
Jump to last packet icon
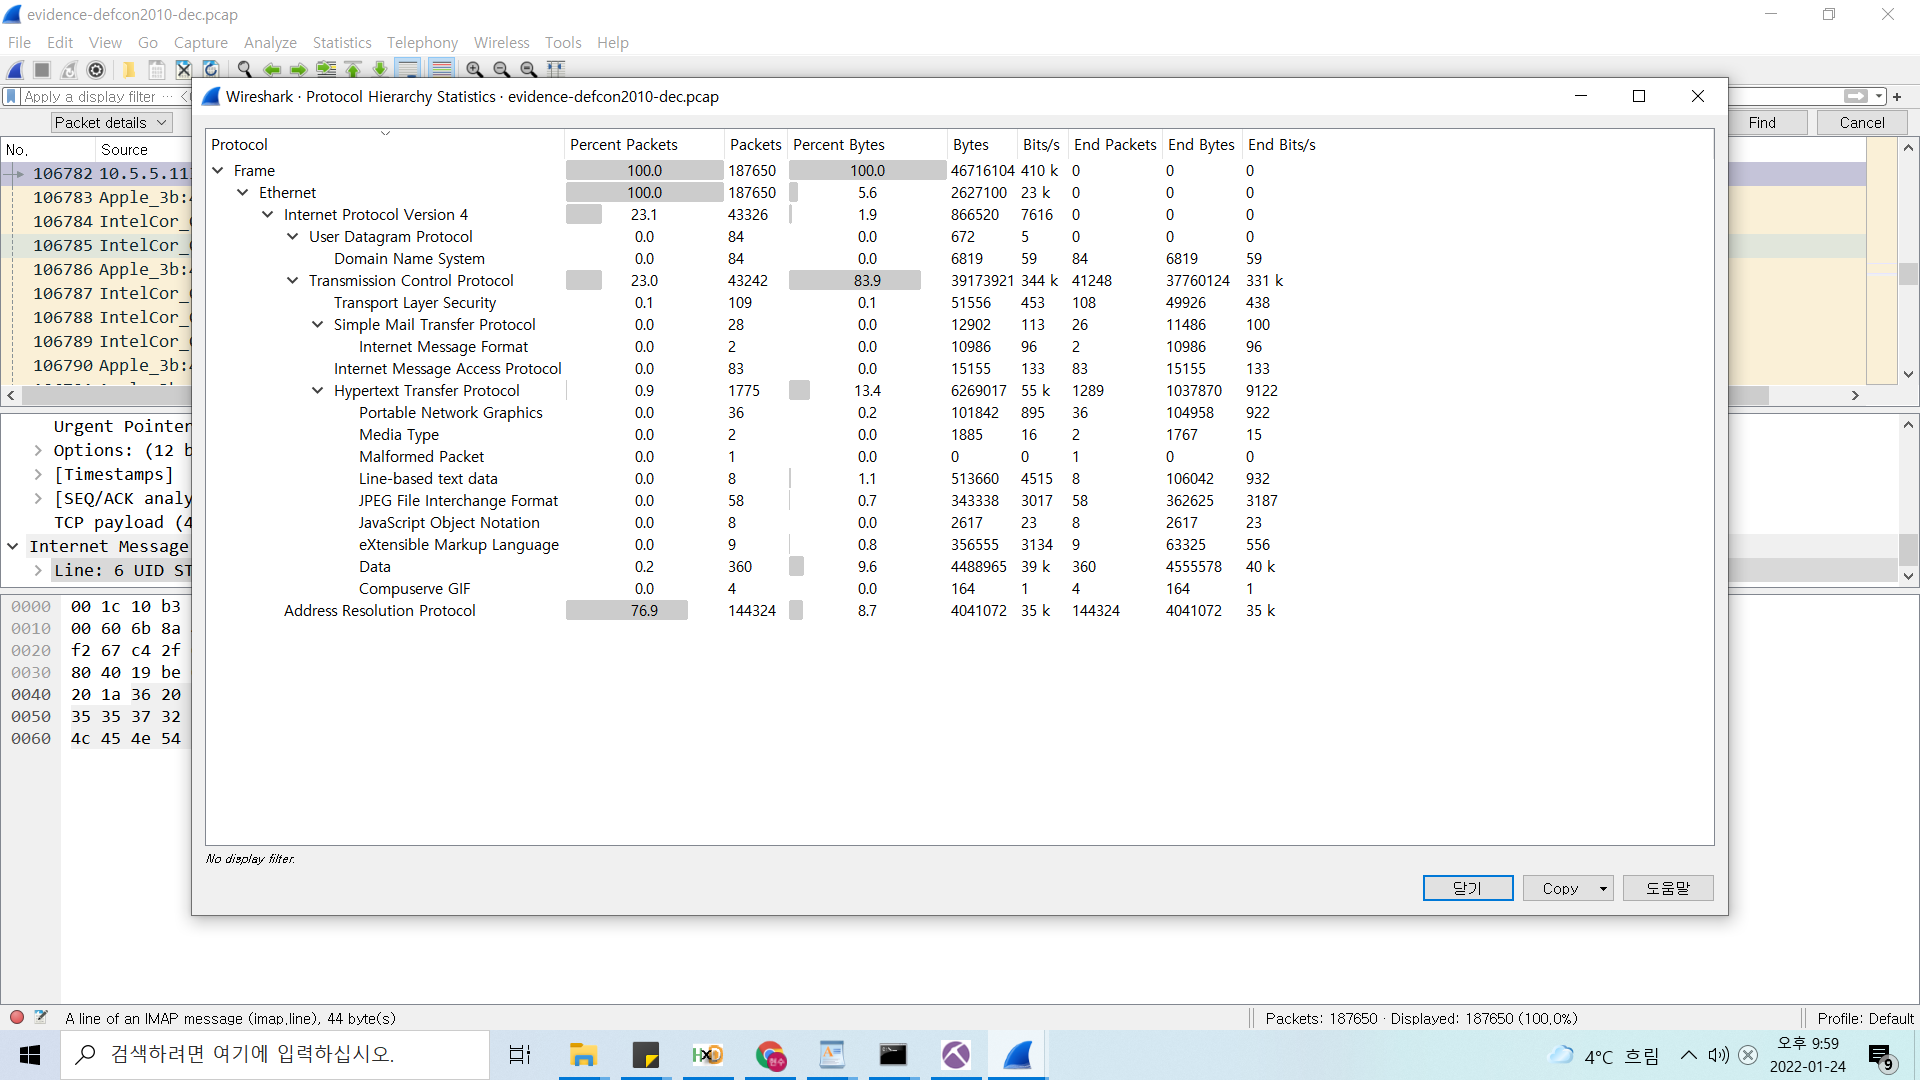(380, 69)
